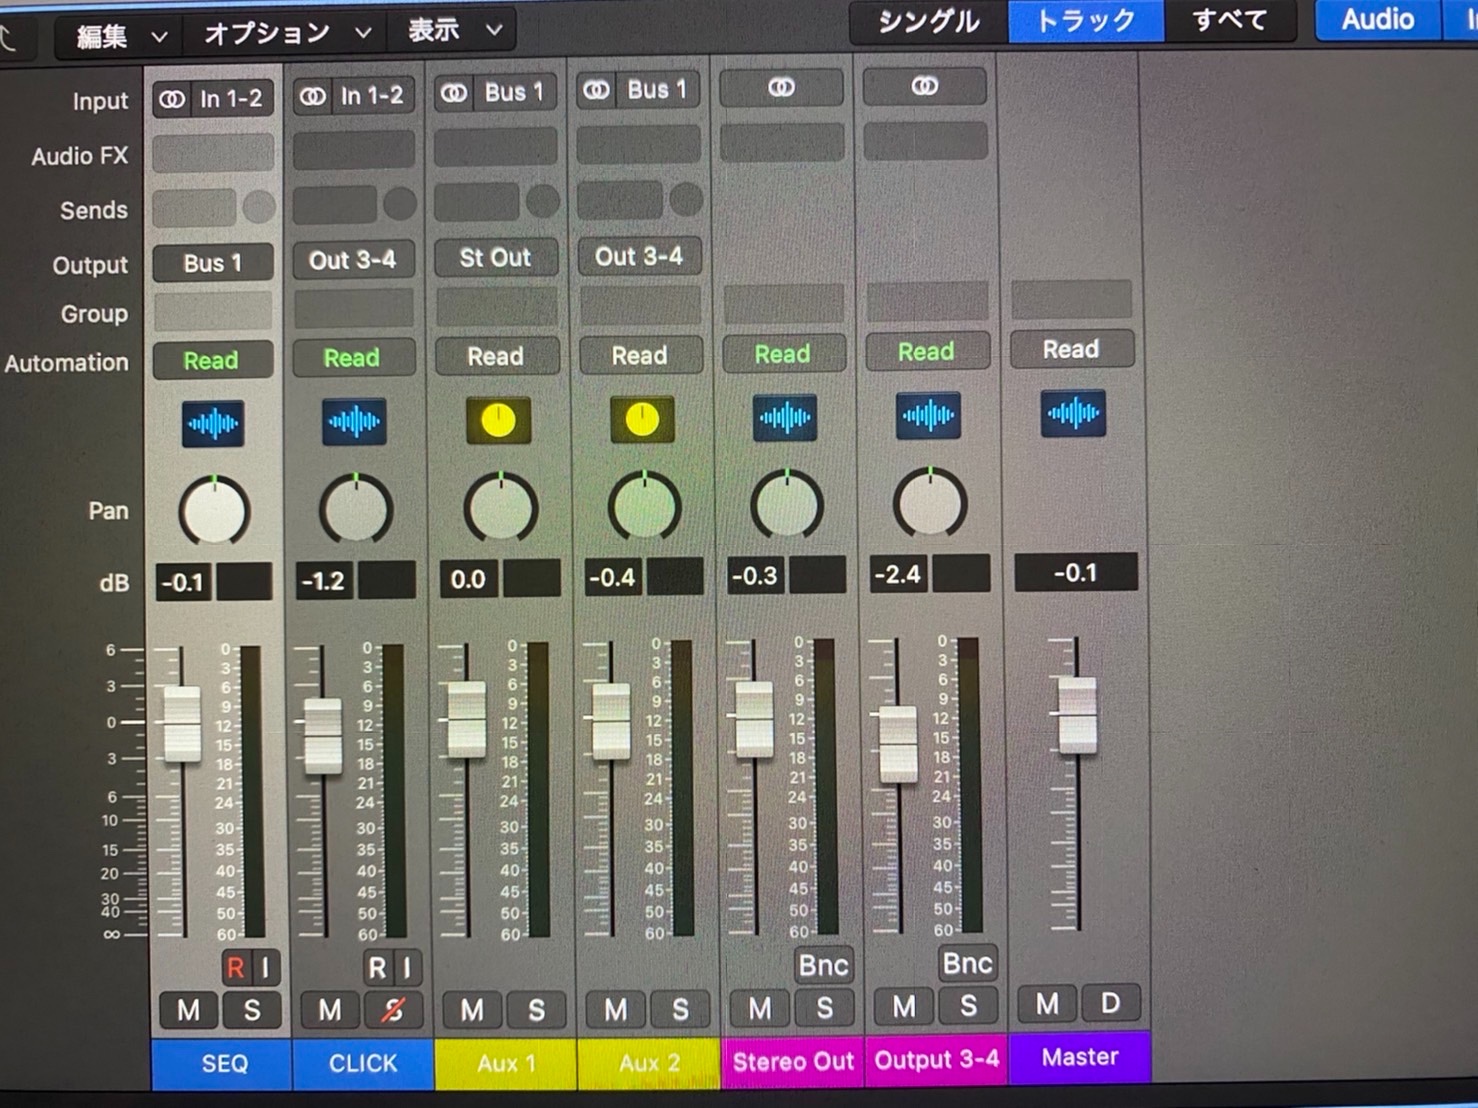Click stereo link icon on Output 3-4

pos(925,86)
